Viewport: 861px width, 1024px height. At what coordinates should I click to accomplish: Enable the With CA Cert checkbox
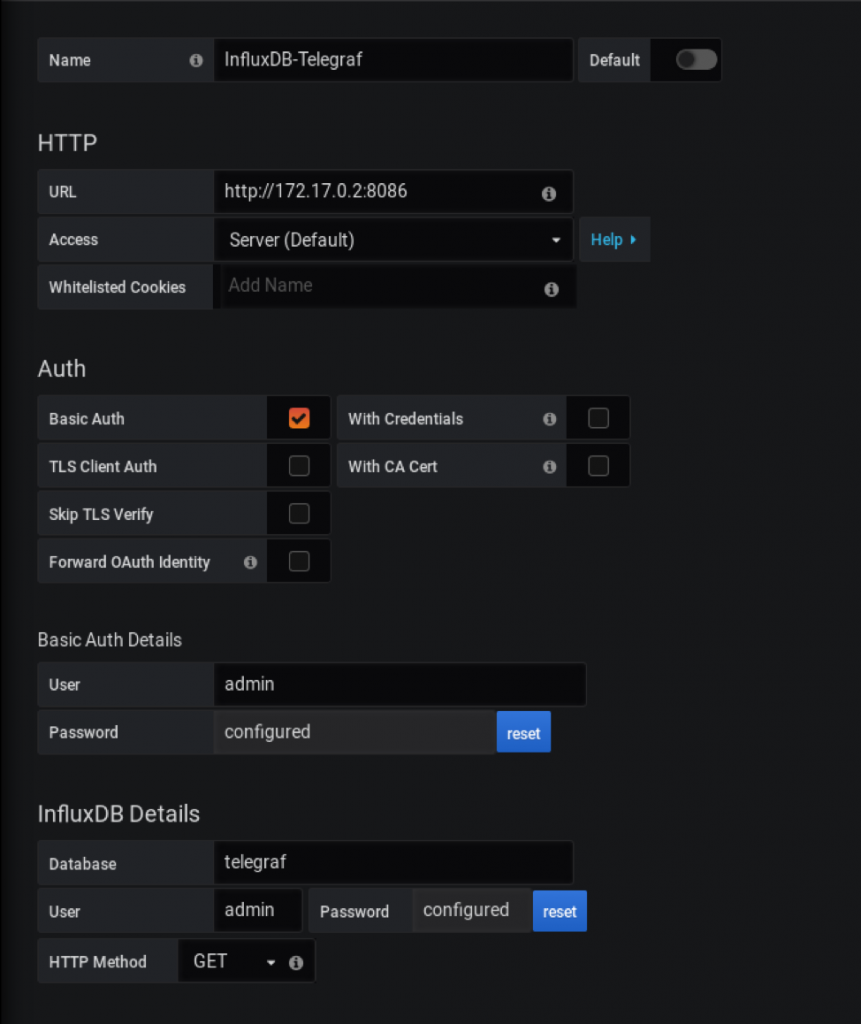[598, 466]
